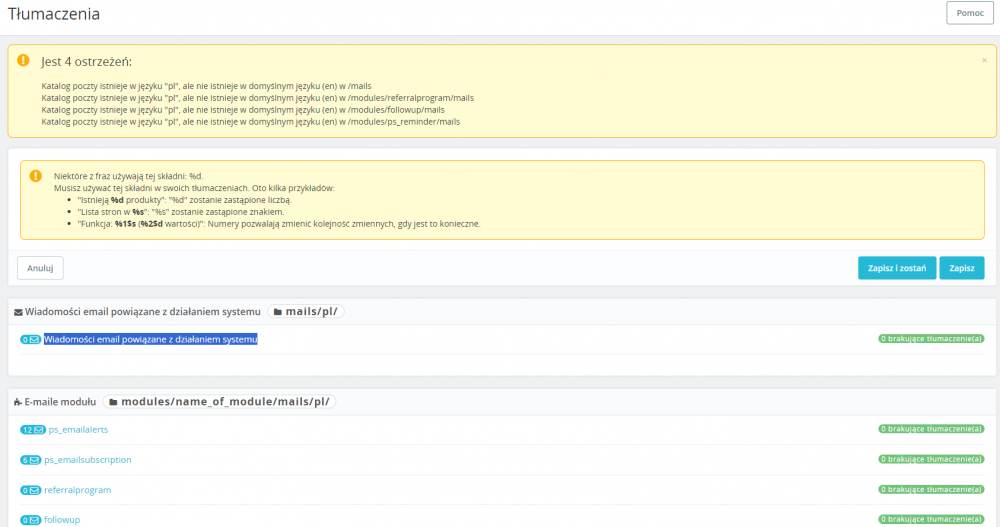Click the Zapisz save button

[x=962, y=268]
